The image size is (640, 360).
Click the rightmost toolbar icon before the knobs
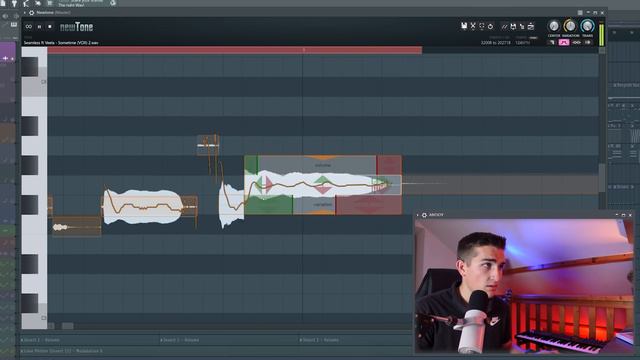[531, 27]
